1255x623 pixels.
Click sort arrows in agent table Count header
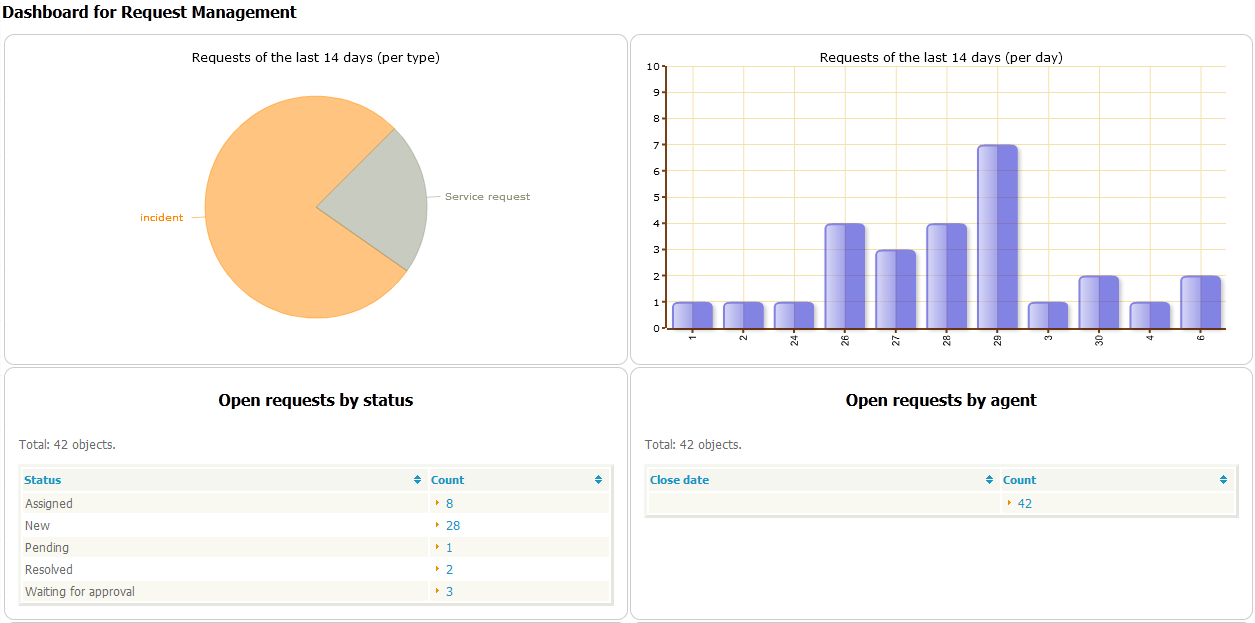coord(1223,480)
